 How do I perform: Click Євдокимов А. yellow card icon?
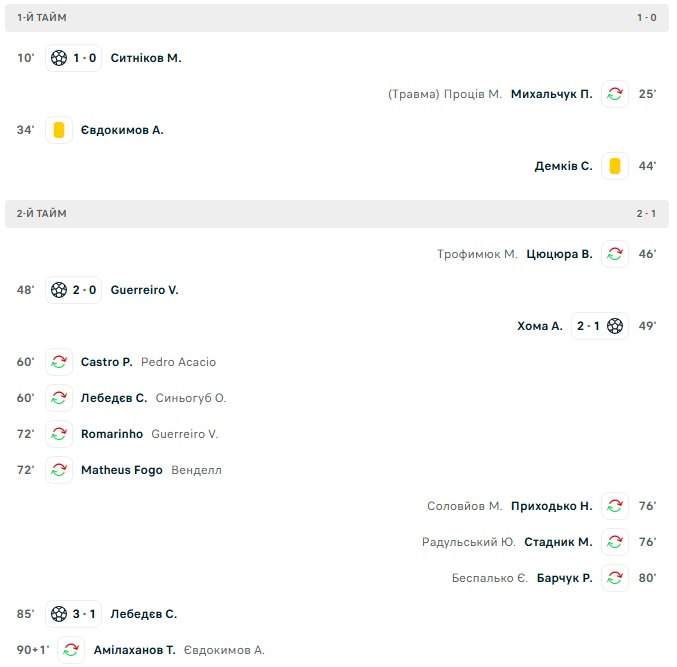(x=59, y=130)
